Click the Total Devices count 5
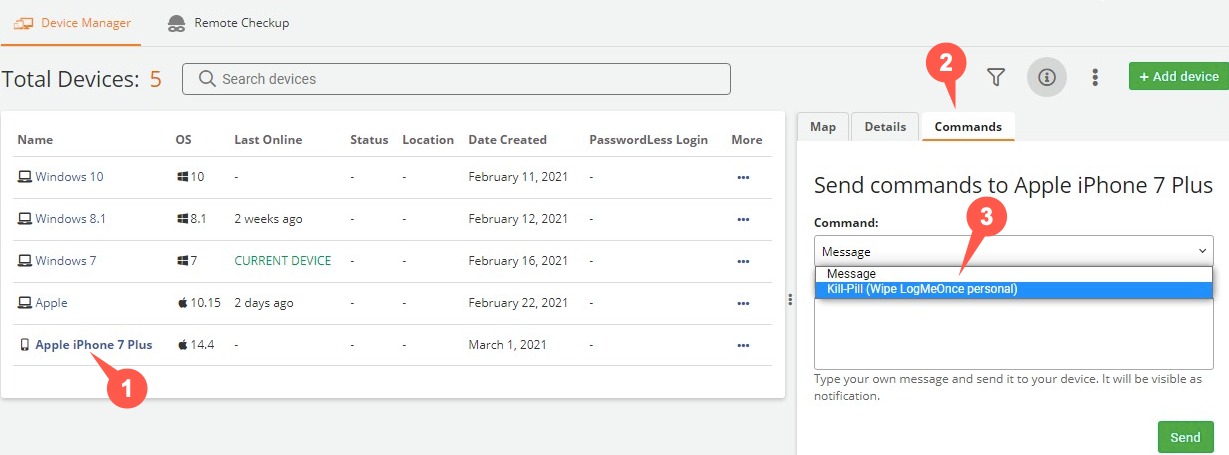The height and width of the screenshot is (455, 1229). coord(155,79)
